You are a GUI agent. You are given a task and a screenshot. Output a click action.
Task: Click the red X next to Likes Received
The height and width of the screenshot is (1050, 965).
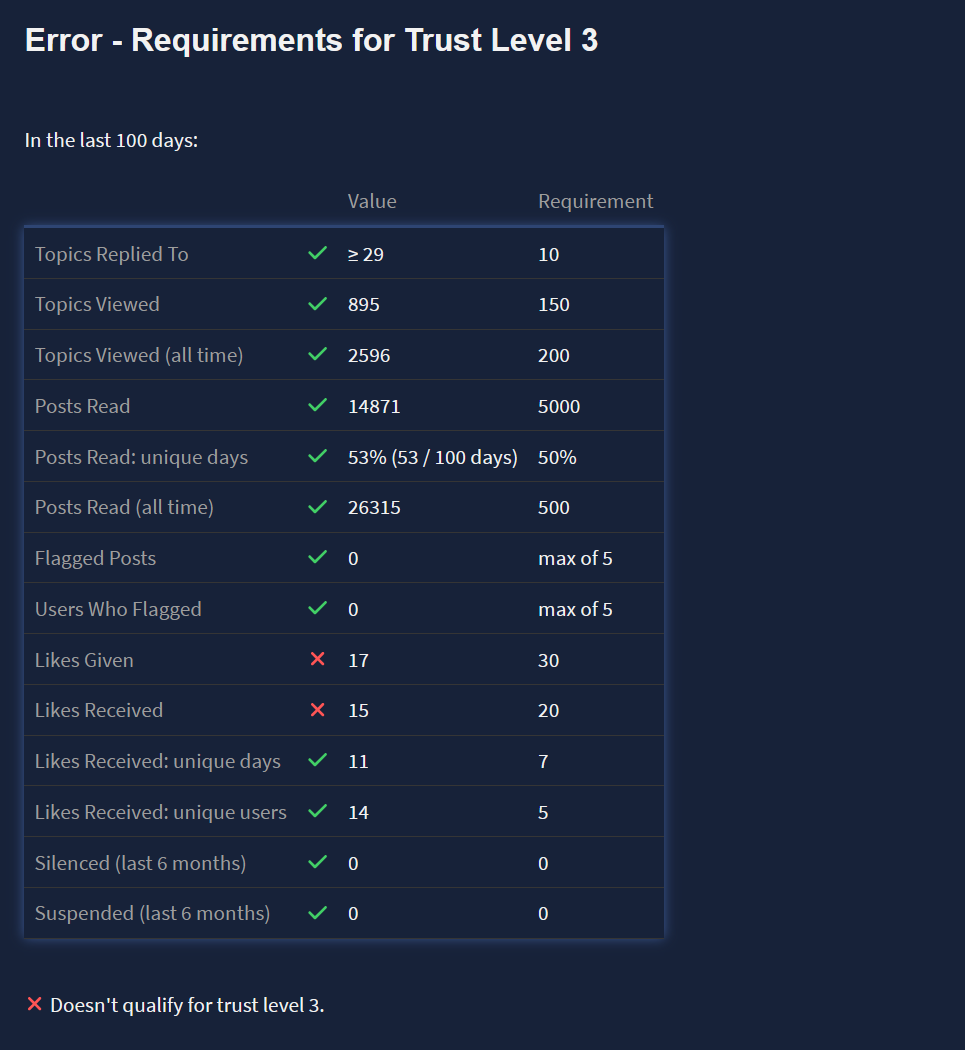point(317,710)
